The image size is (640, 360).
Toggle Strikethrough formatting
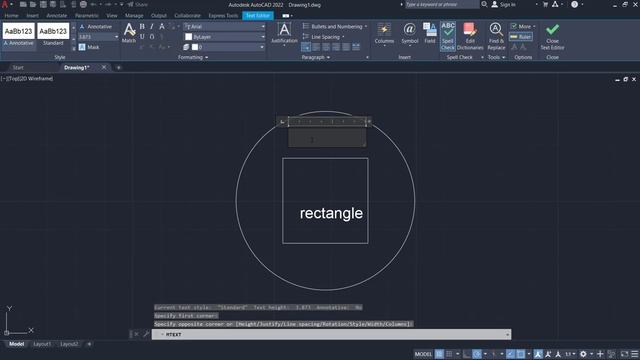click(162, 27)
